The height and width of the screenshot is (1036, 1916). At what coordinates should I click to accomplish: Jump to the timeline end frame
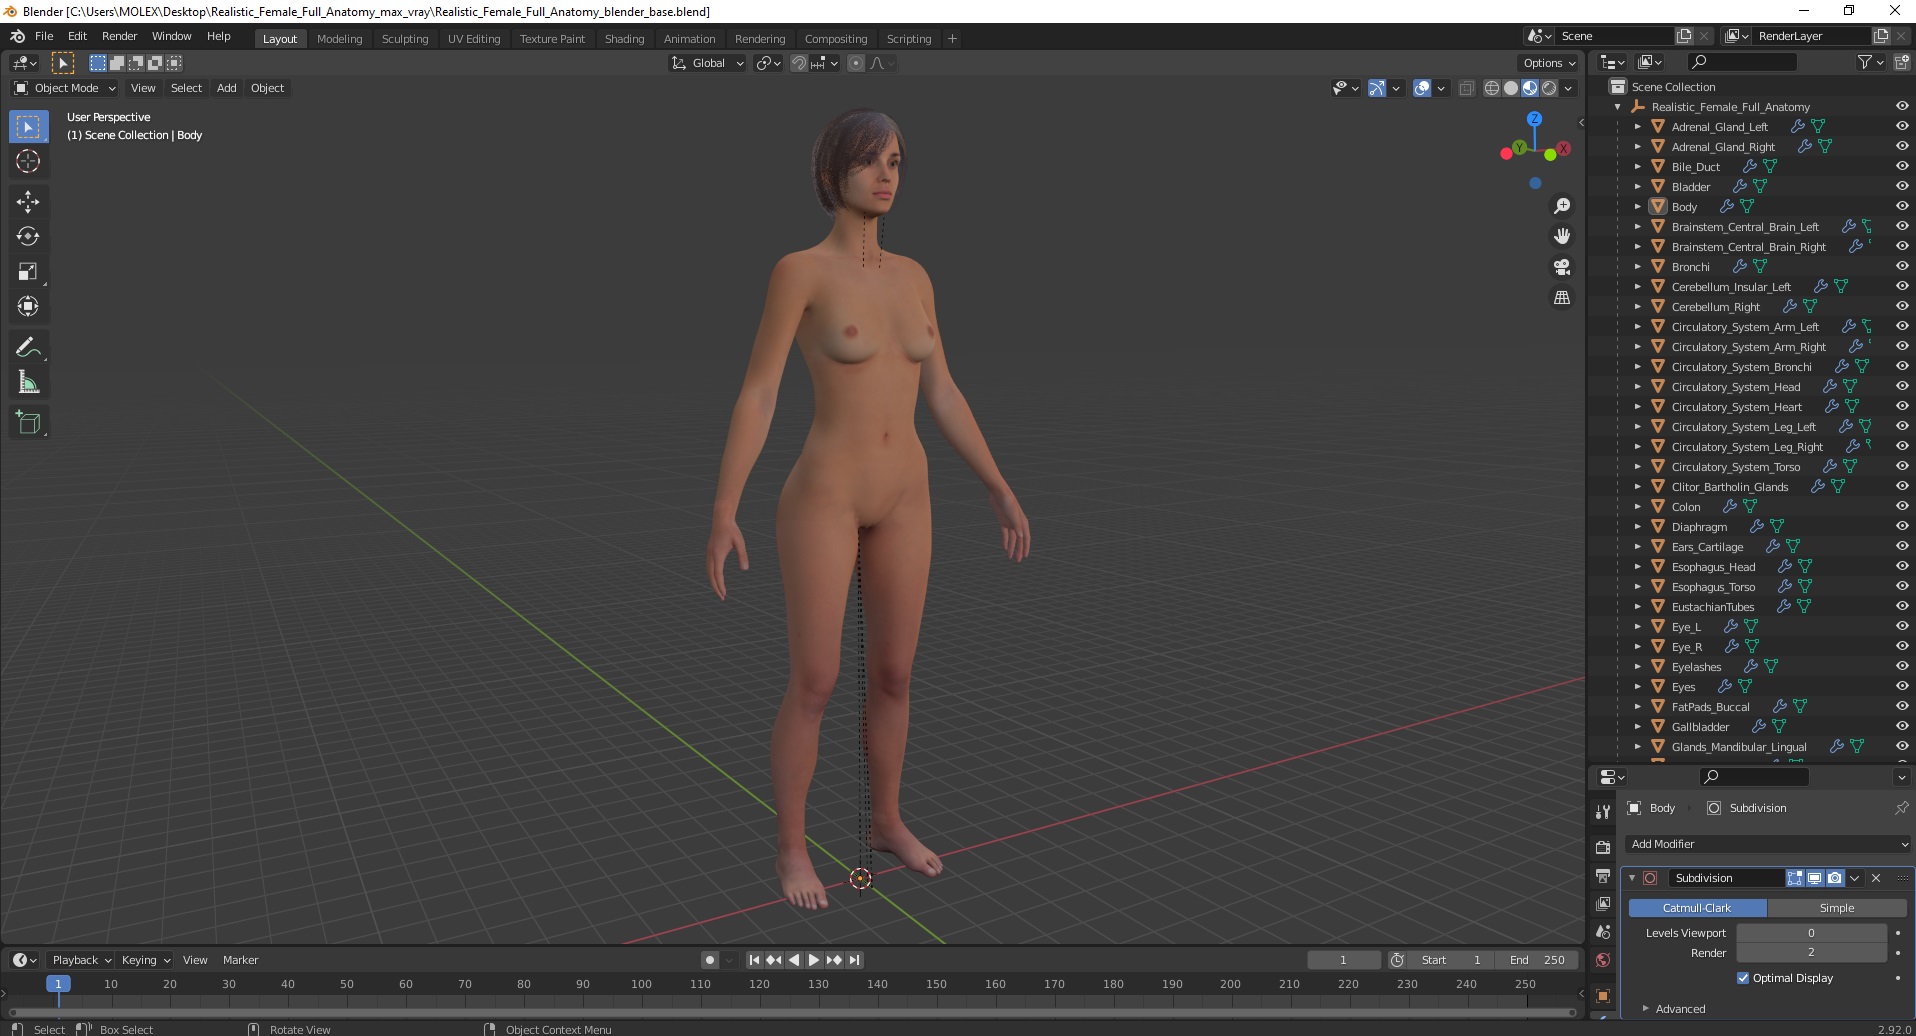[854, 960]
